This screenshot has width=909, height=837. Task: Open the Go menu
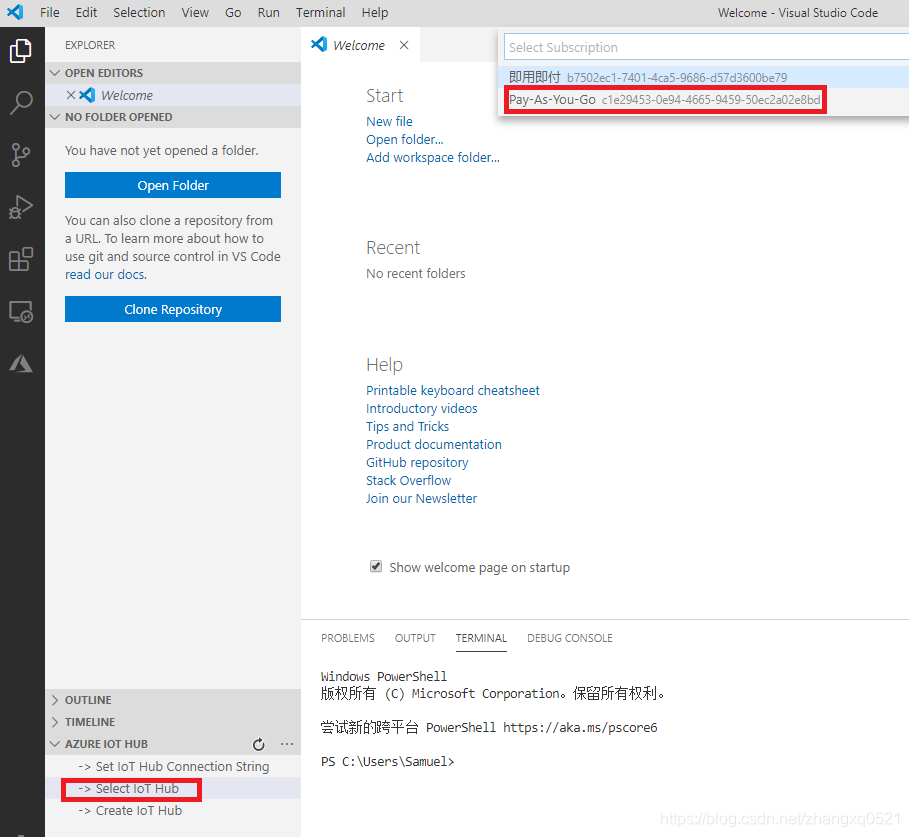[x=233, y=13]
